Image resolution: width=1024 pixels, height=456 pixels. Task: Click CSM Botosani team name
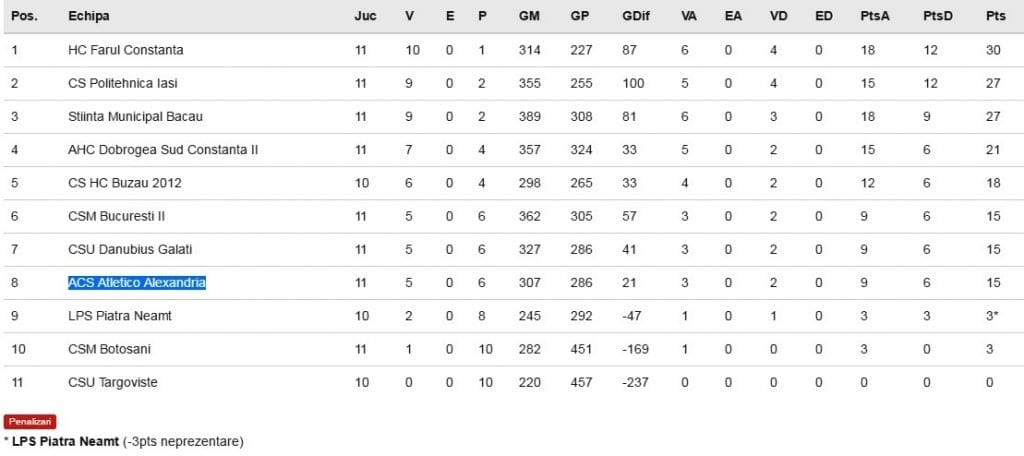click(109, 349)
